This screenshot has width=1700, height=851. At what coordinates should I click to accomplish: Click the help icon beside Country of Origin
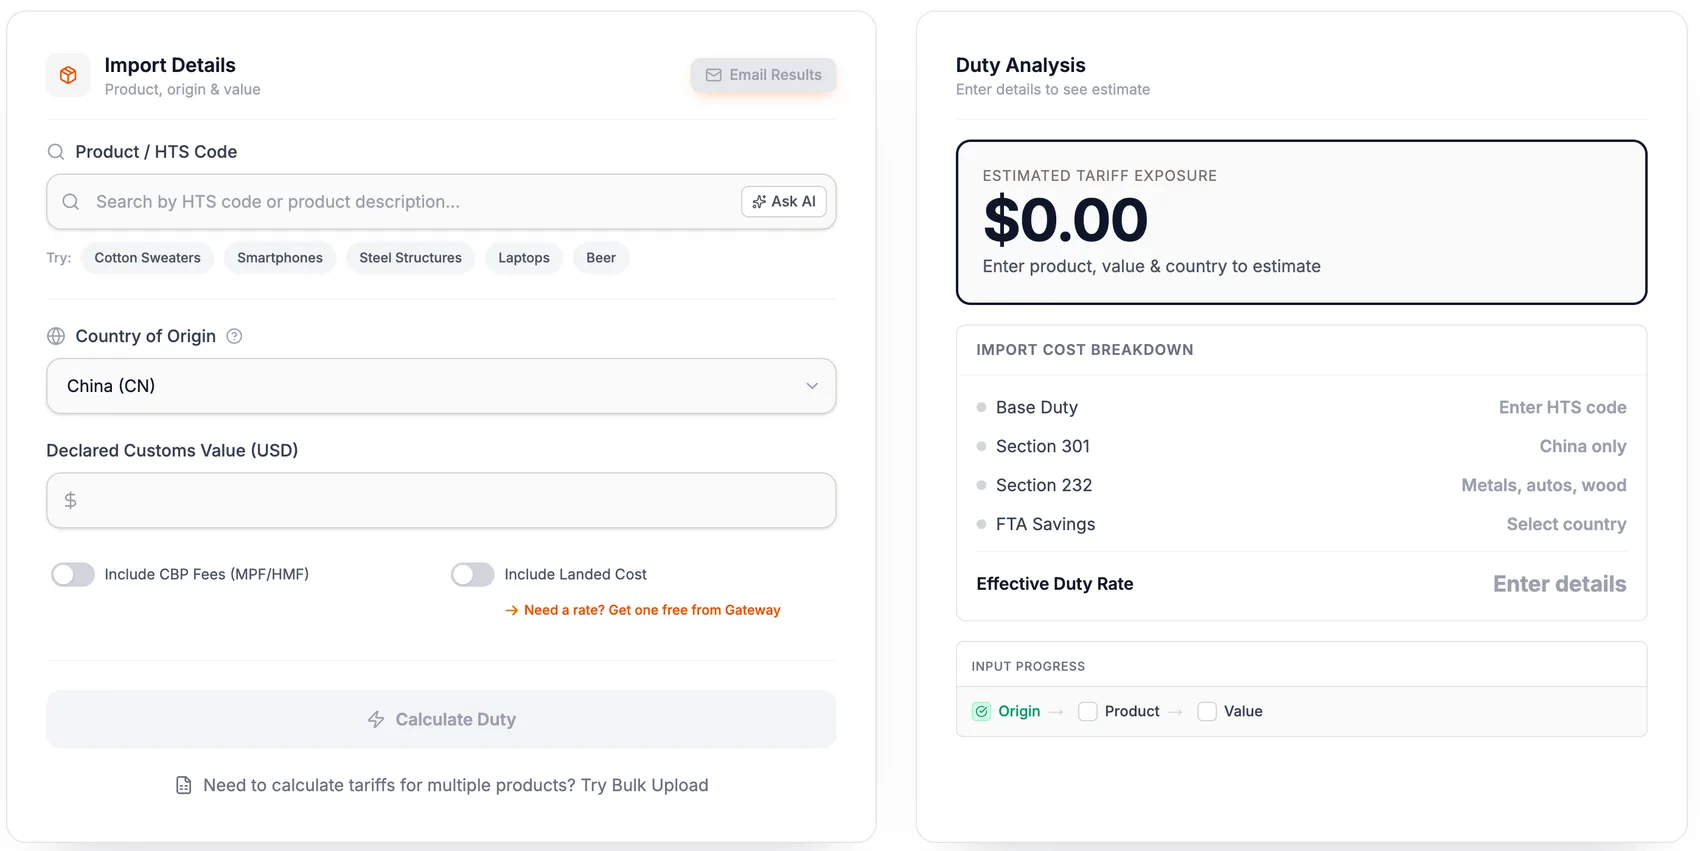(234, 336)
